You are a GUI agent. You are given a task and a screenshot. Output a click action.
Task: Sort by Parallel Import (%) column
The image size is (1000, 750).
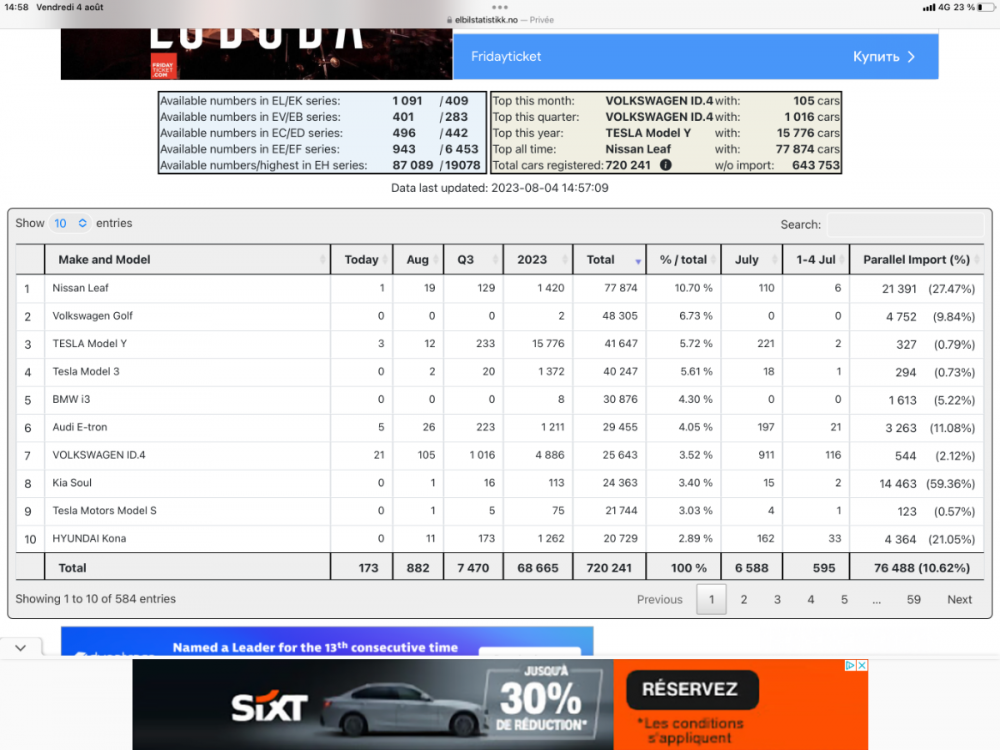(916, 260)
